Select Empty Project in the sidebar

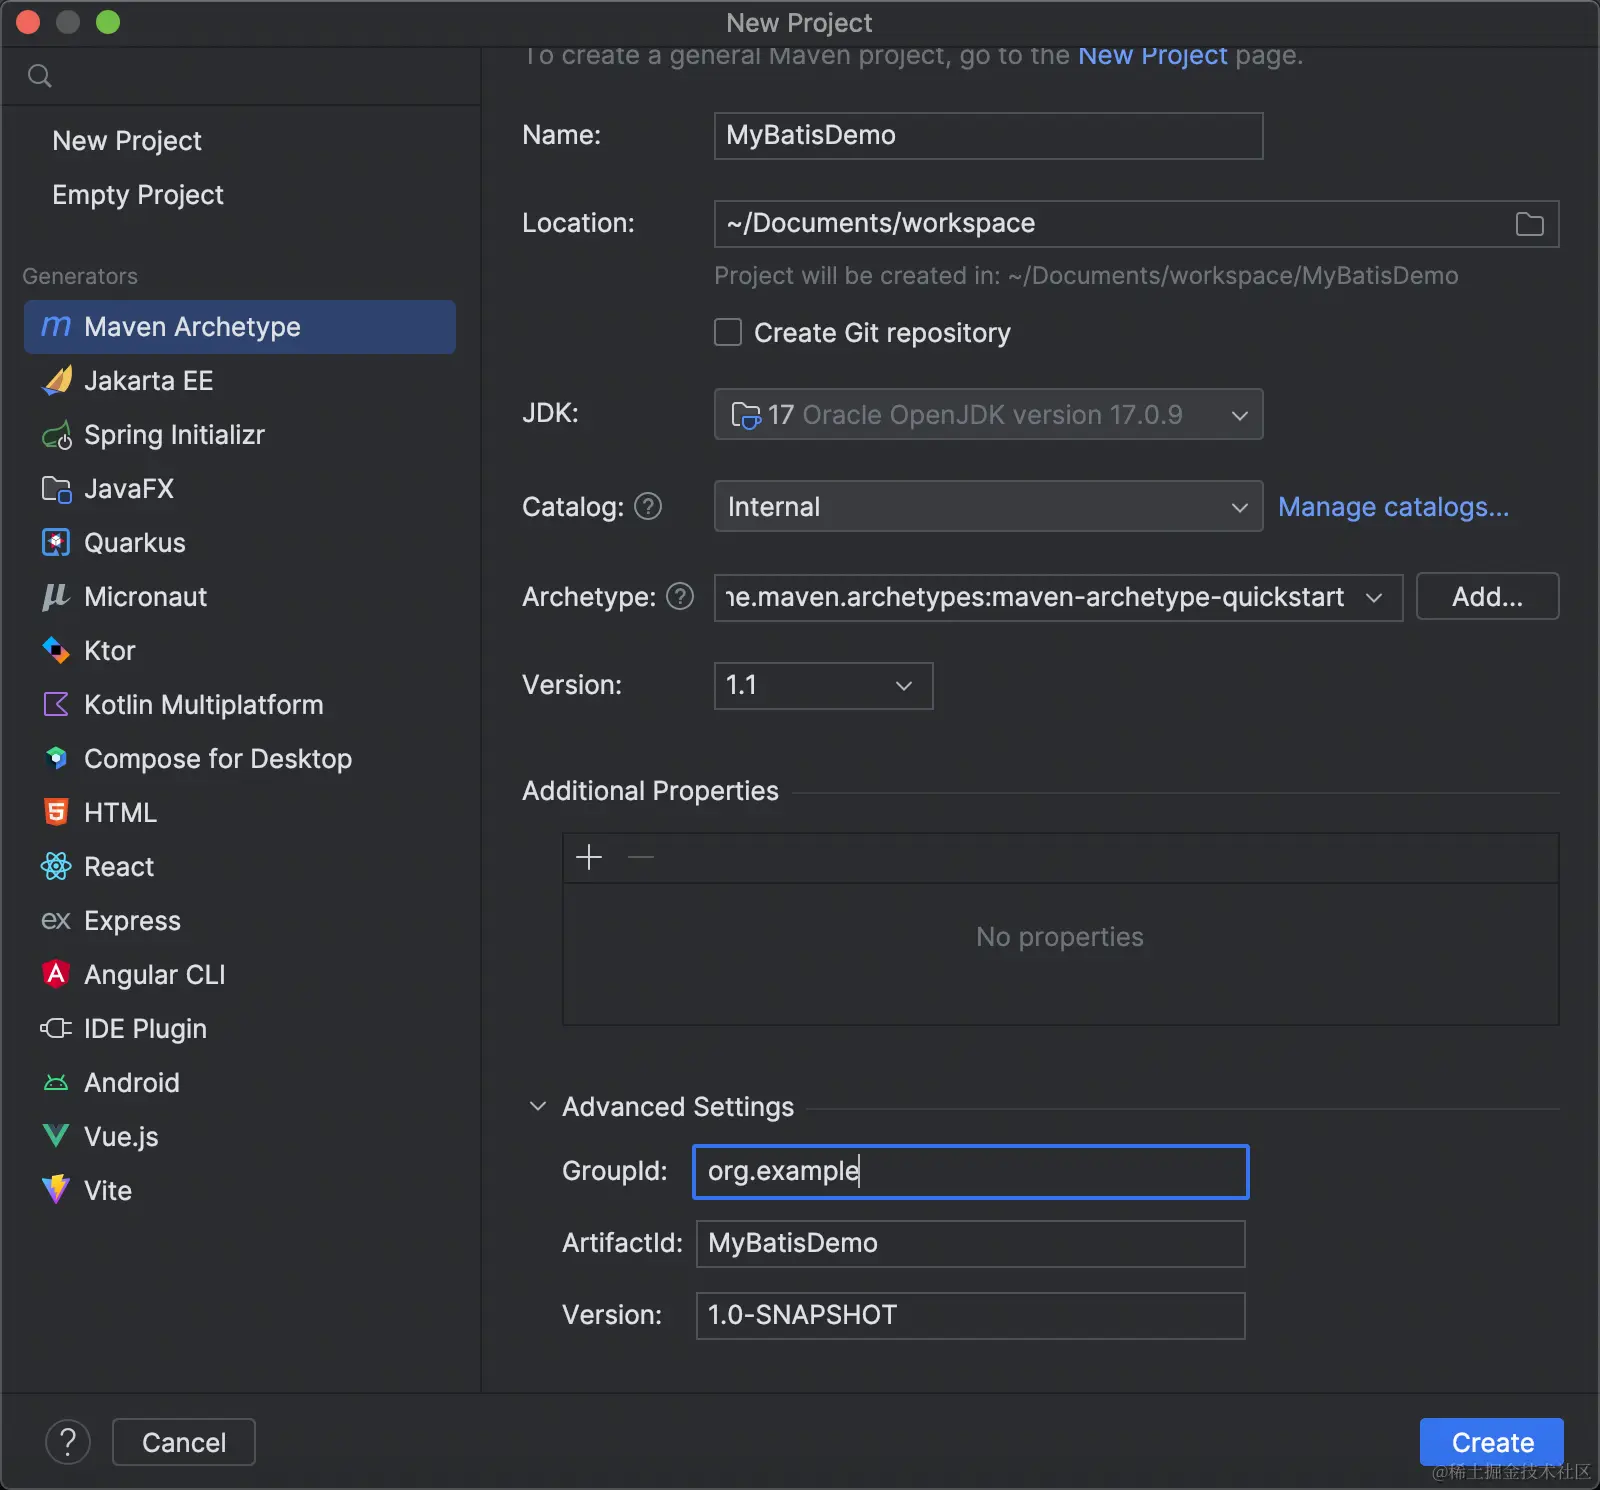coord(138,195)
